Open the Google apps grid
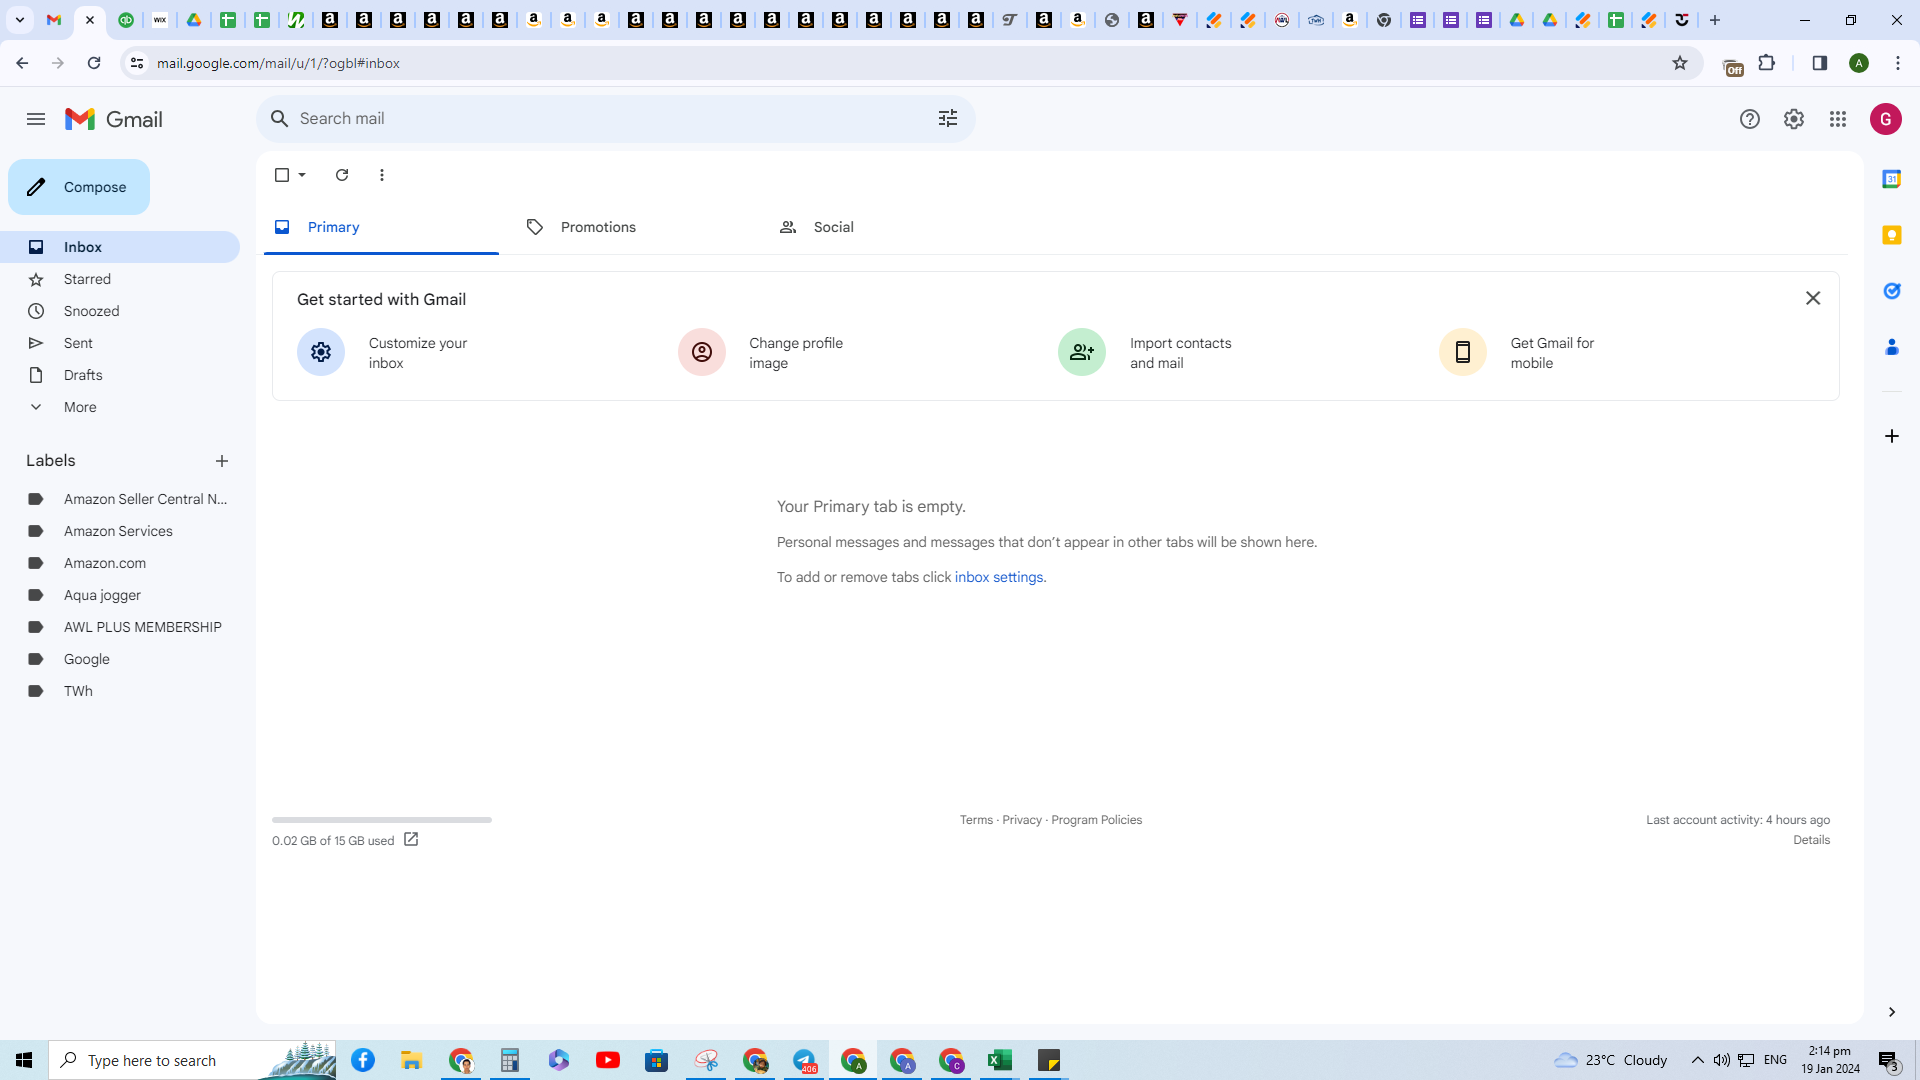 (1838, 119)
